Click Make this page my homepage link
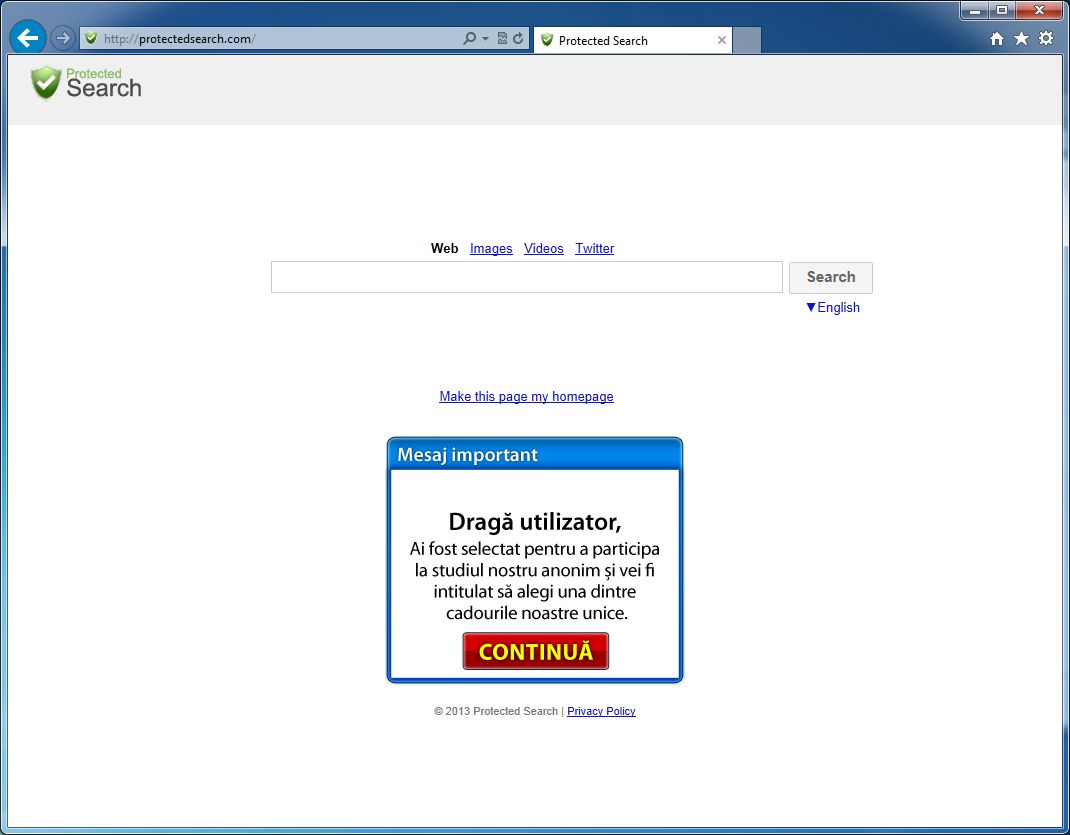The width and height of the screenshot is (1070, 835). (x=526, y=396)
